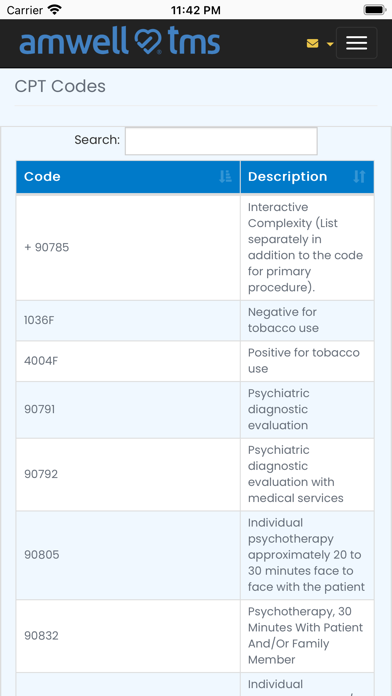The image size is (392, 696).
Task: Select the + 90785 code row
Action: (195, 247)
